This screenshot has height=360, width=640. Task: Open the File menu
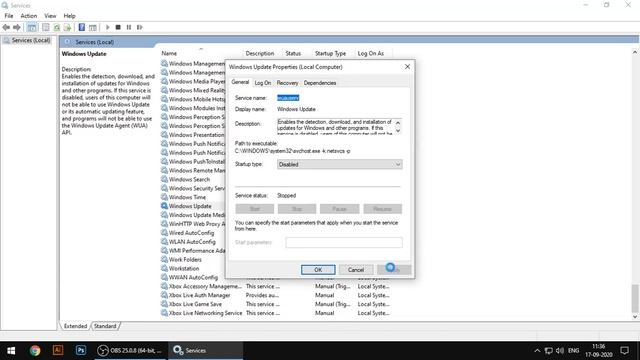point(9,16)
